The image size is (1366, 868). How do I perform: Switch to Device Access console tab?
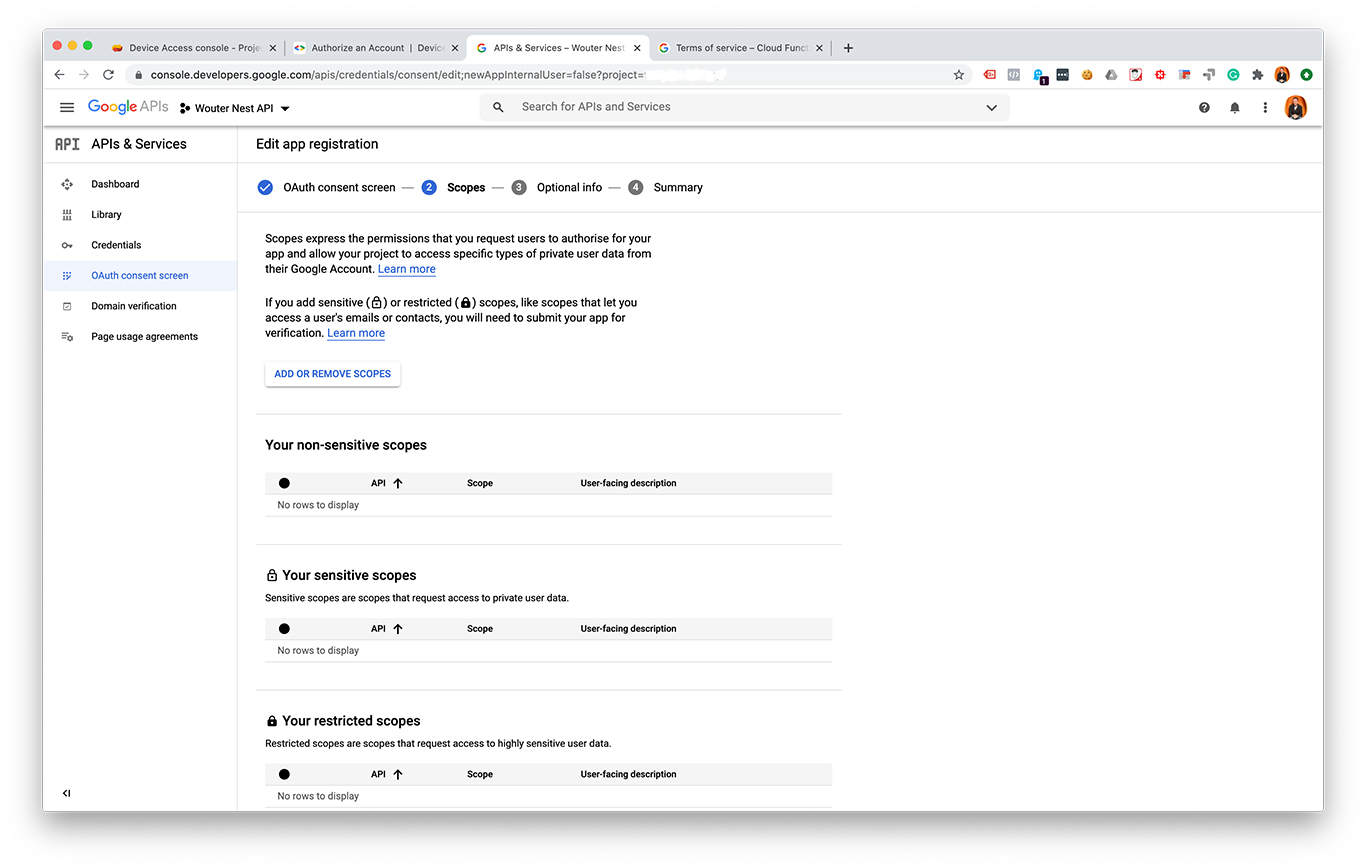(193, 48)
